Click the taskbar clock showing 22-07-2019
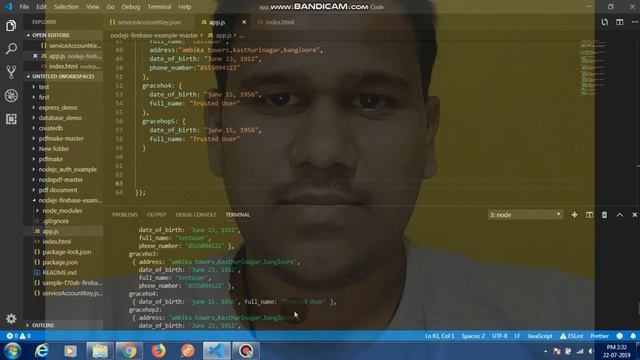 [617, 351]
